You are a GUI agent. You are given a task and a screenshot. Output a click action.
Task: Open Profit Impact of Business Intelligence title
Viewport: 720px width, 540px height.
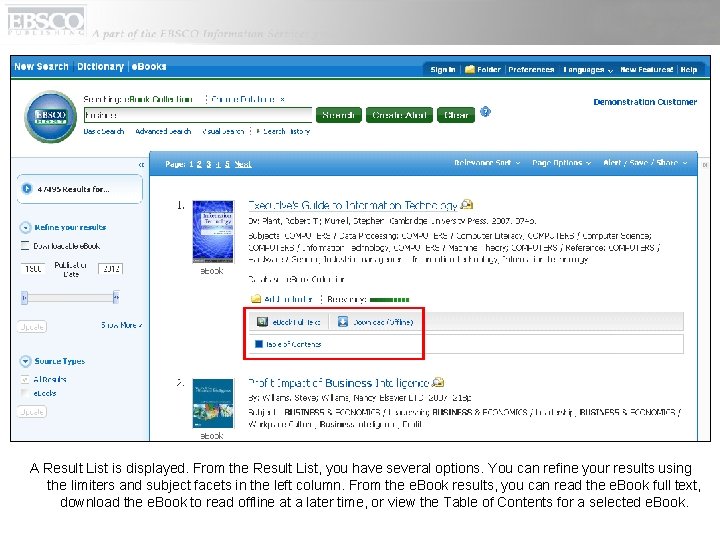339,382
